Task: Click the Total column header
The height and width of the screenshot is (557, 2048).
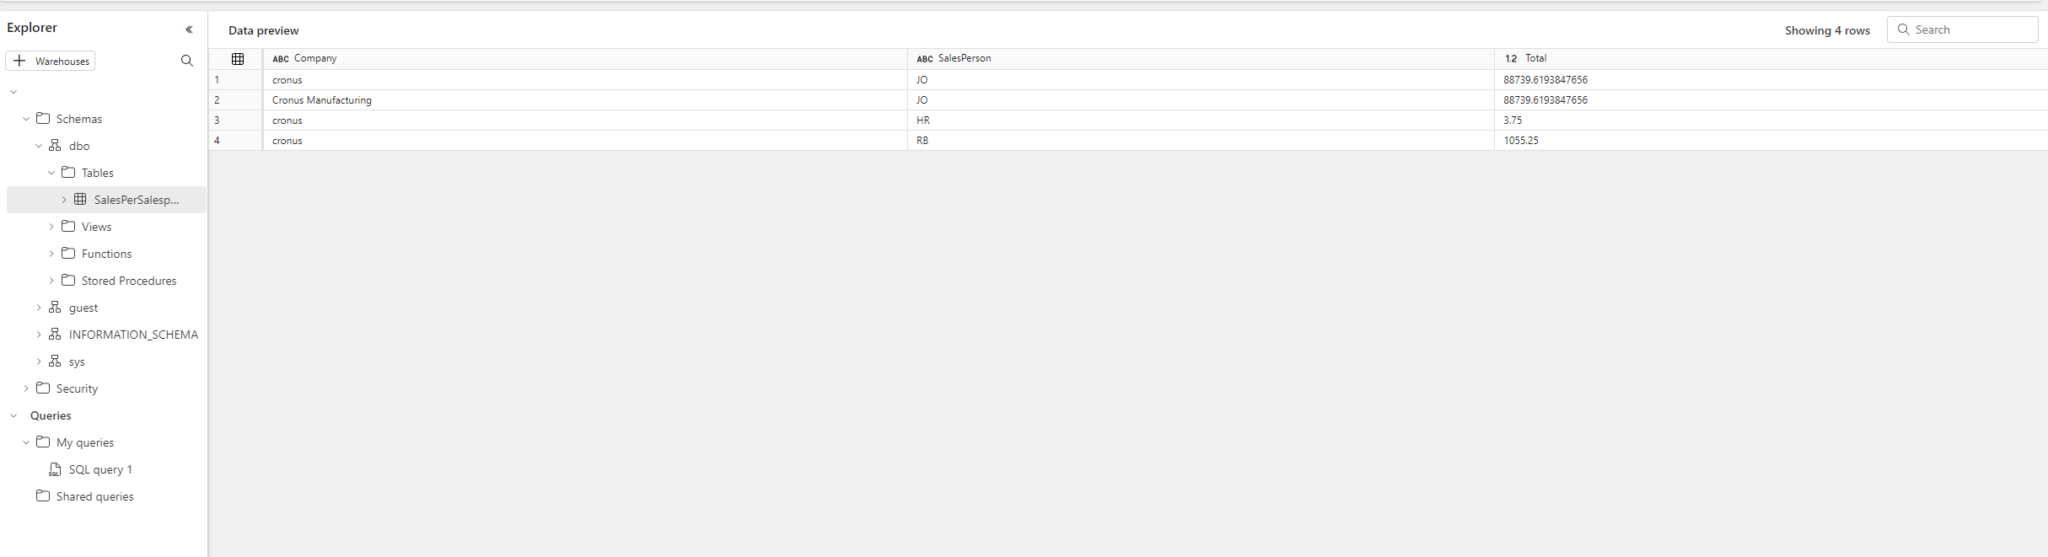Action: tap(1535, 59)
